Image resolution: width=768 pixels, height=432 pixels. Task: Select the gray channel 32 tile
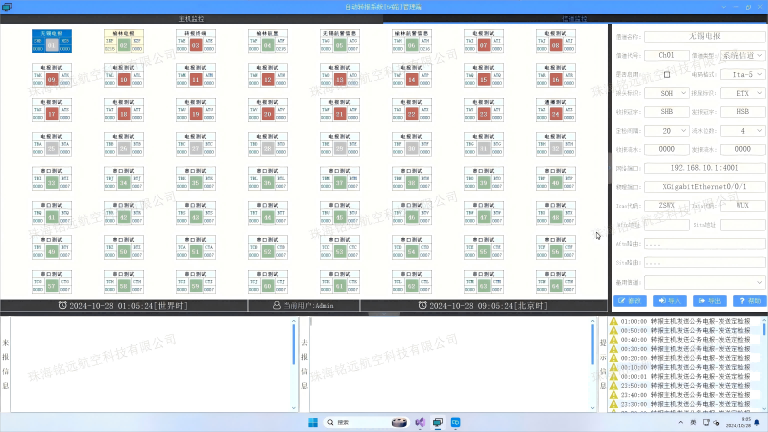[556, 144]
